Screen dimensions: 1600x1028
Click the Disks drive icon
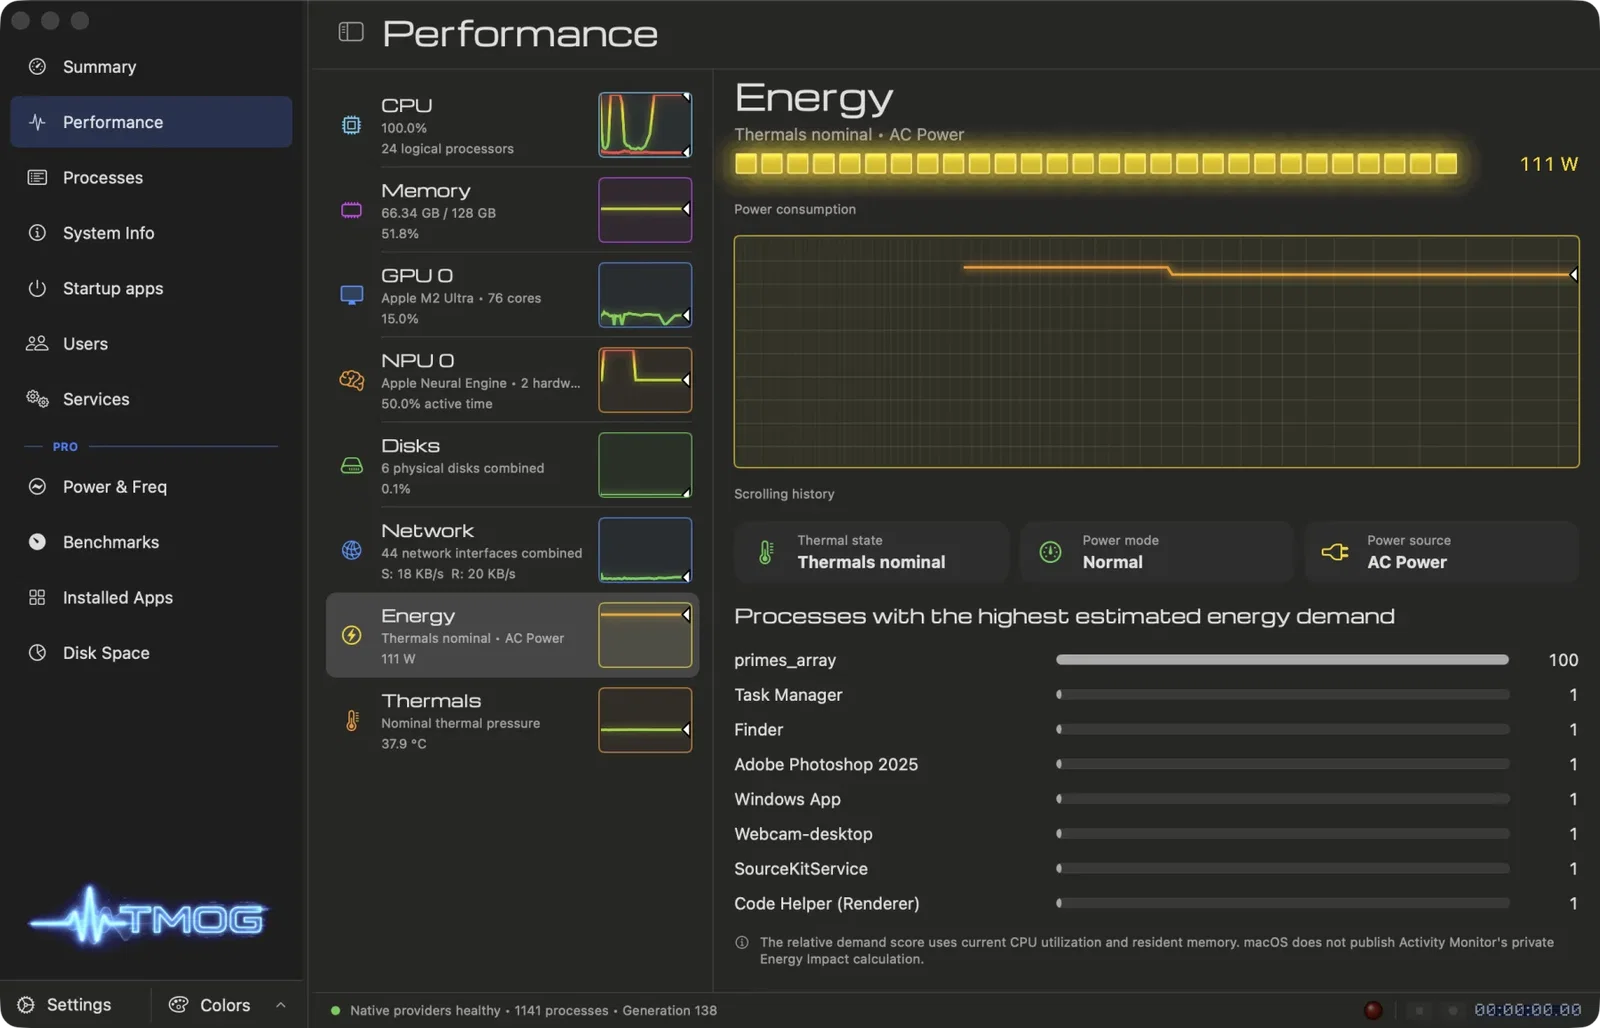tap(351, 466)
